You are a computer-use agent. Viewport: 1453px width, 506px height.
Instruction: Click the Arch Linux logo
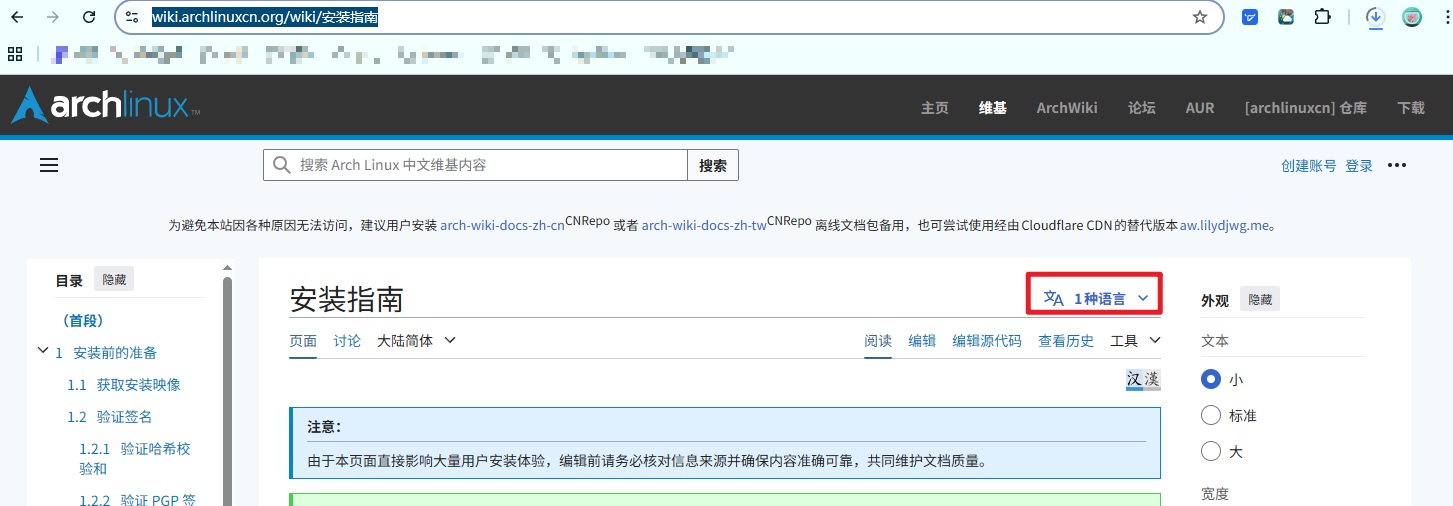pos(105,105)
